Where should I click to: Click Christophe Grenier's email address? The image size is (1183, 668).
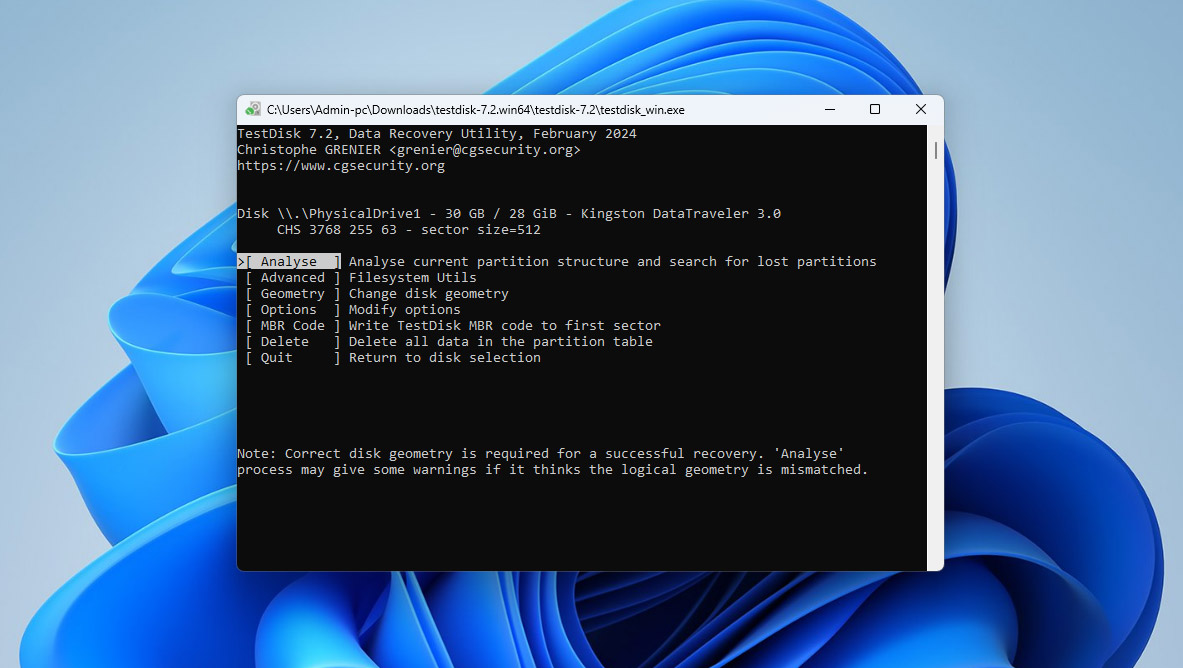485,149
